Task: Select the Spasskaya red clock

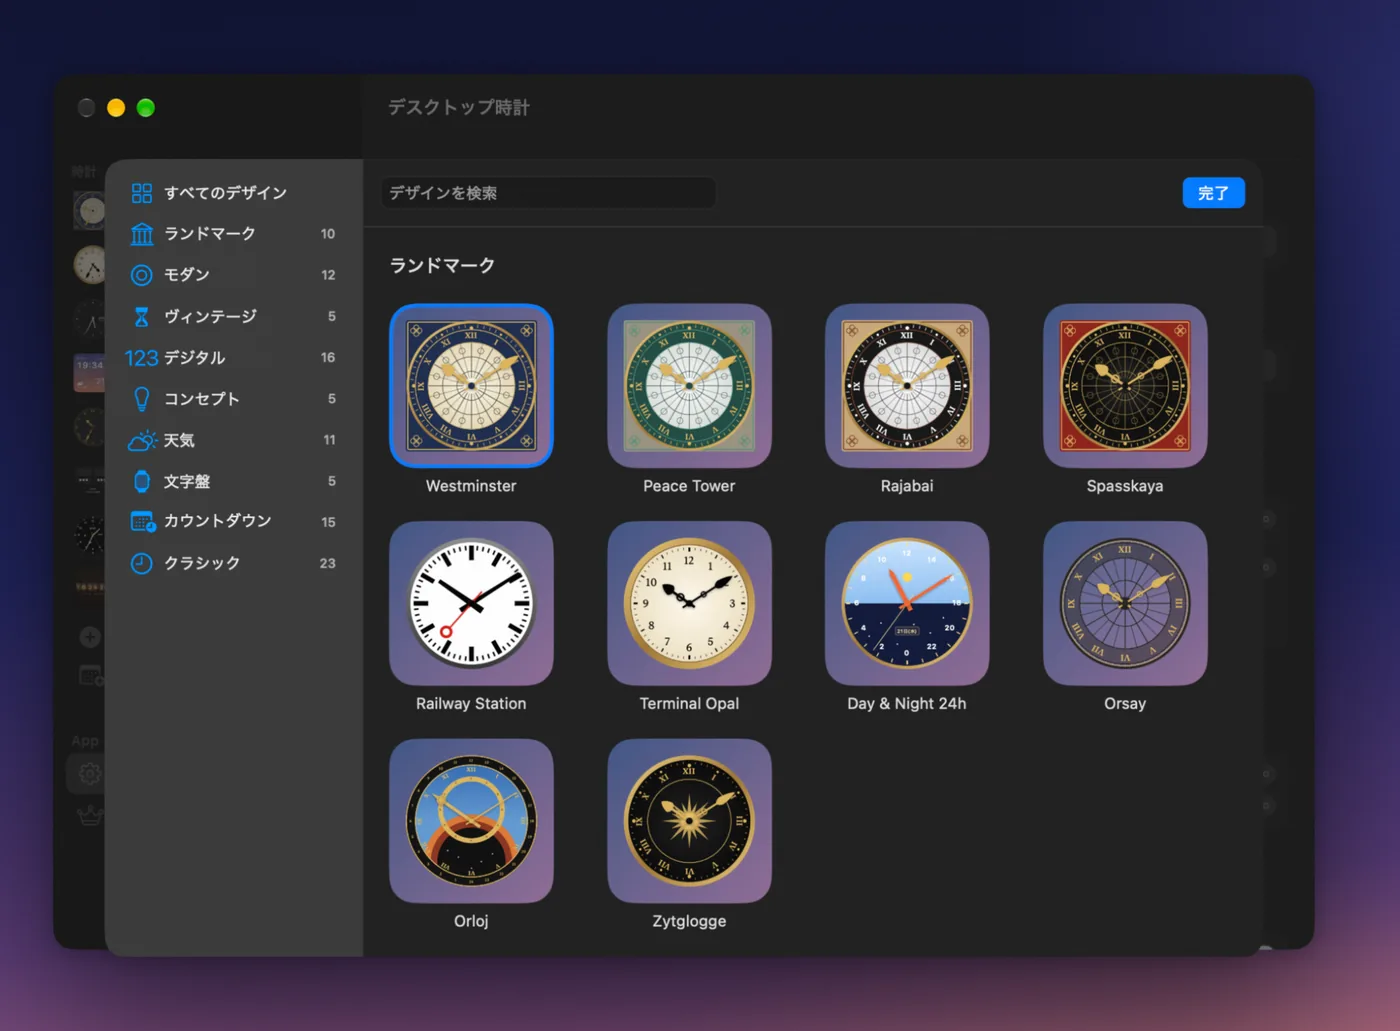Action: click(1125, 385)
